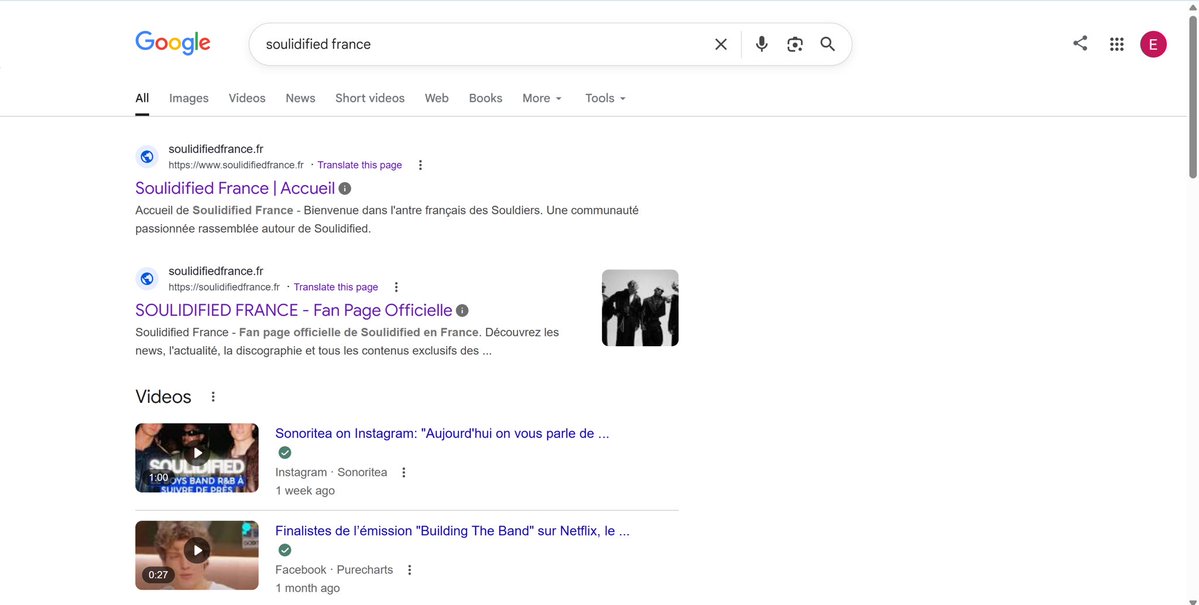Open the Soulidified France | Accueil link
Screen dimensions: 1199x605
(235, 188)
